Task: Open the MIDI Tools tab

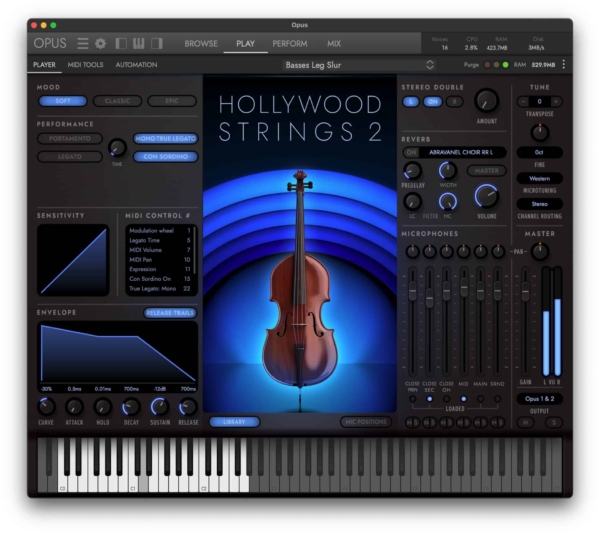Action: coord(85,65)
